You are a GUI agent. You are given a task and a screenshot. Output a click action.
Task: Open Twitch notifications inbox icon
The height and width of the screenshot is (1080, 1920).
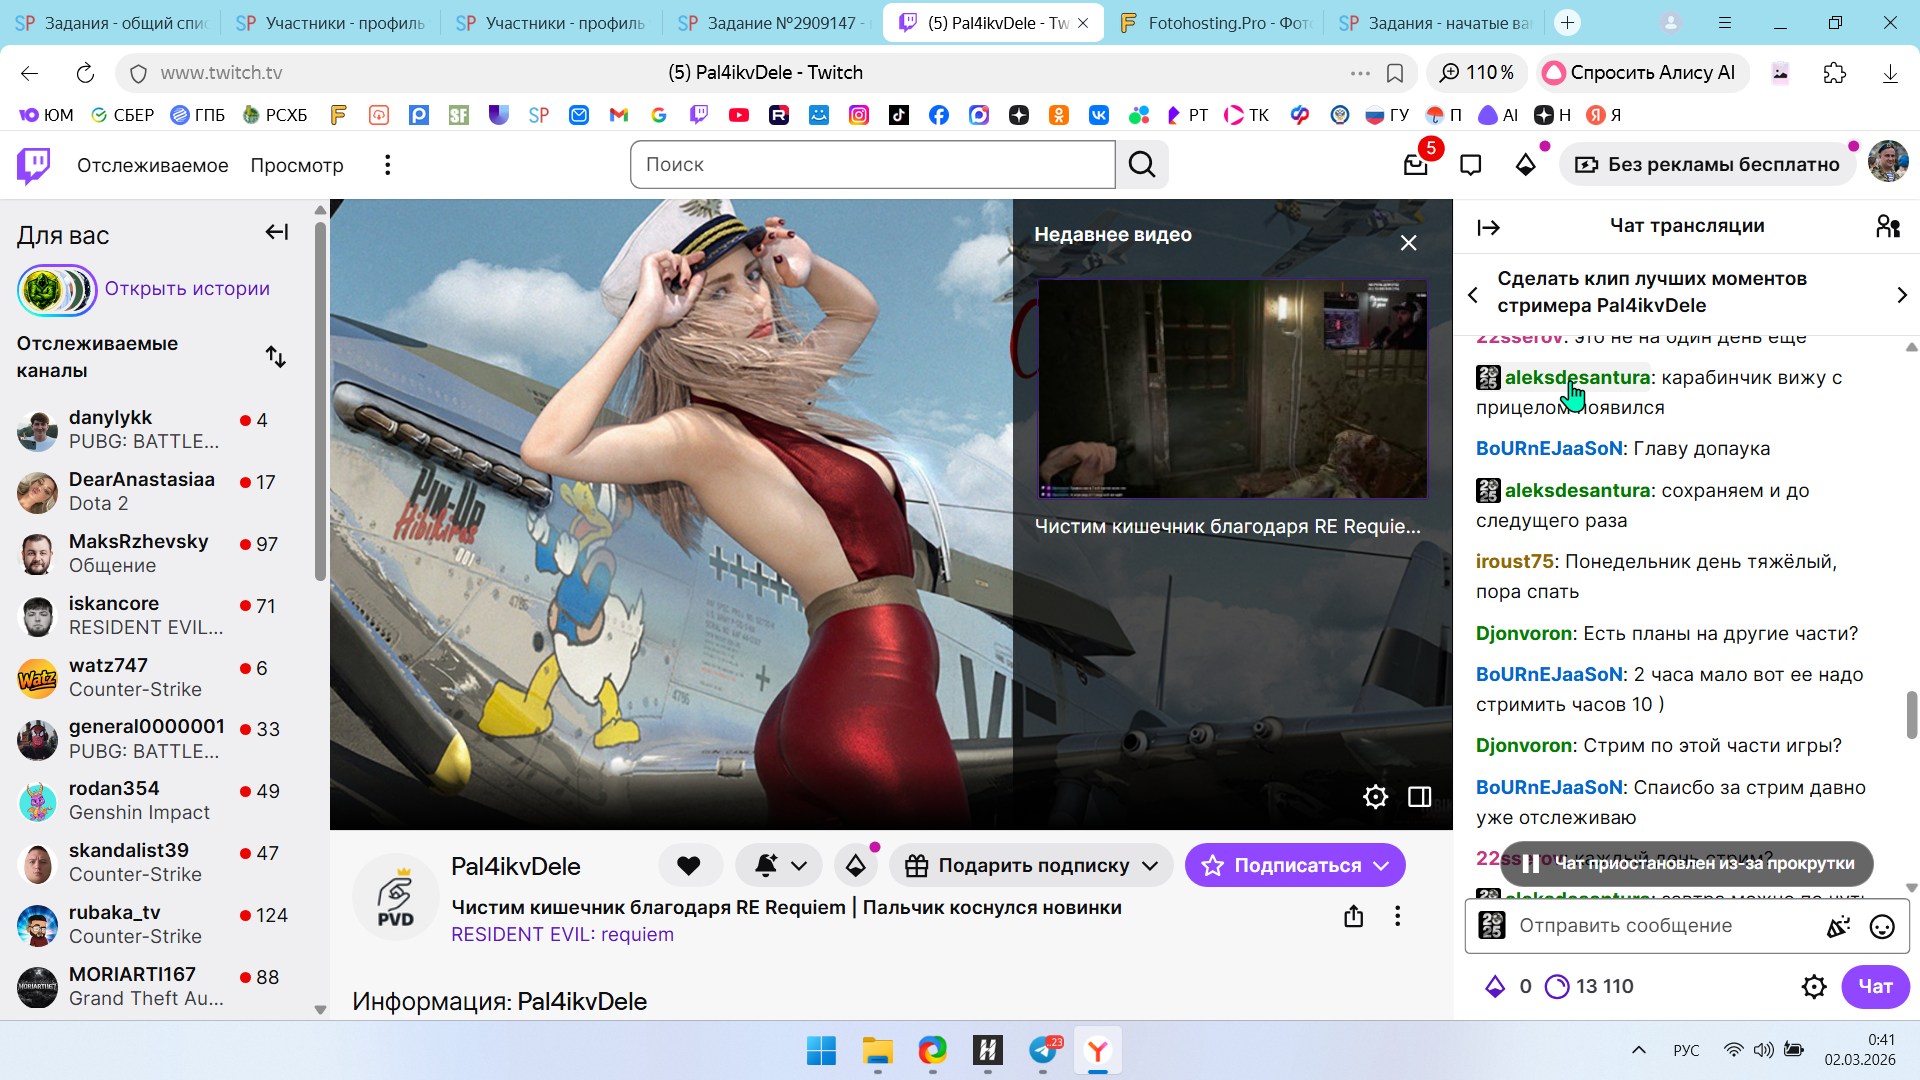[1416, 165]
